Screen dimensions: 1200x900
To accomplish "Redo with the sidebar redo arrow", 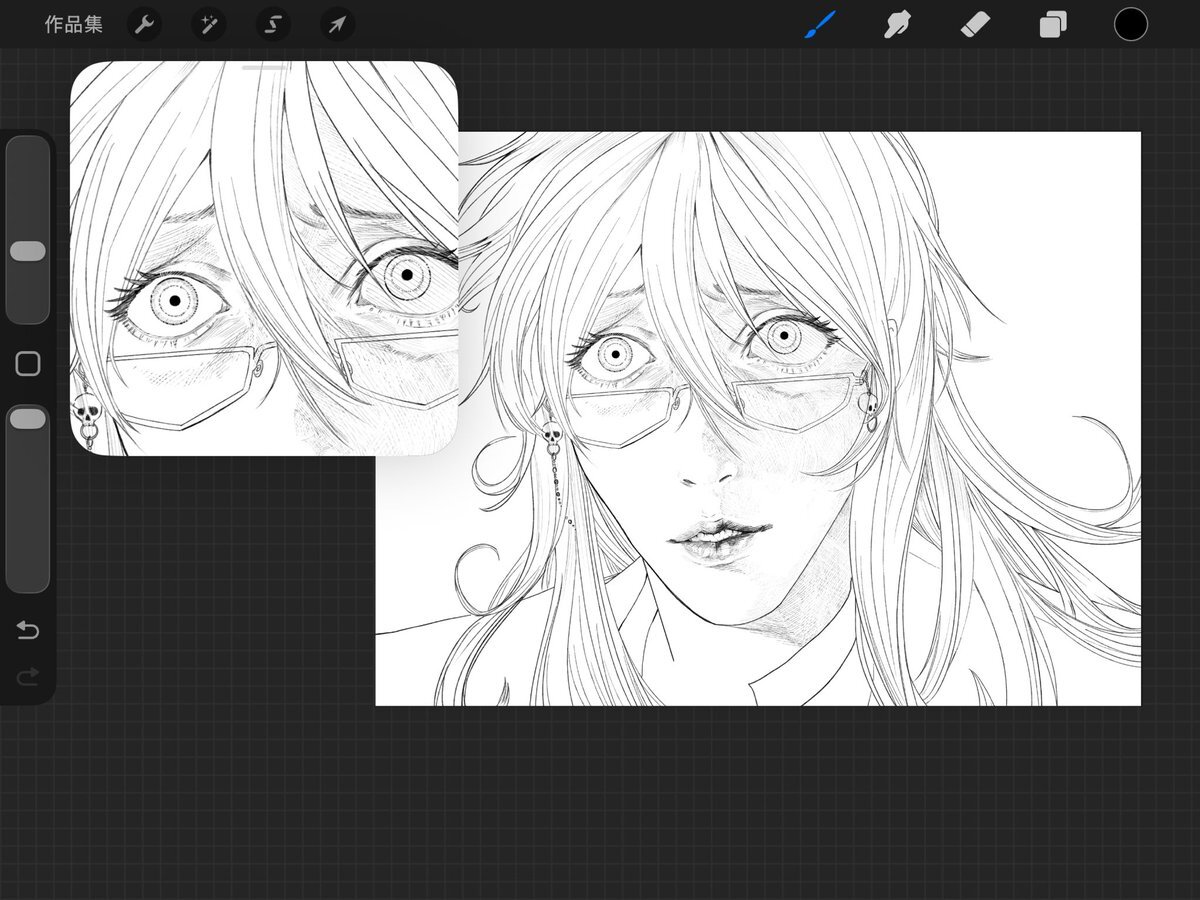I will click(28, 677).
